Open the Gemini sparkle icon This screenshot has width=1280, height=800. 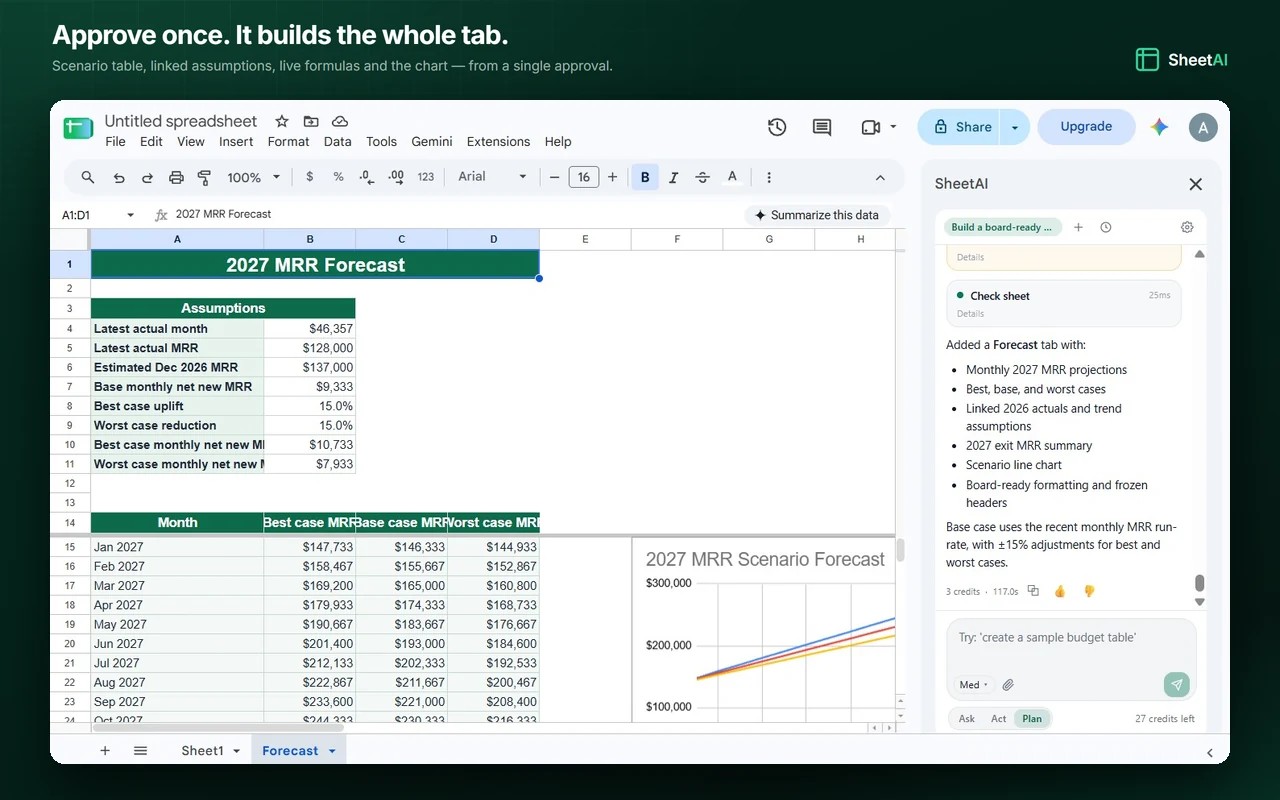coord(1160,127)
